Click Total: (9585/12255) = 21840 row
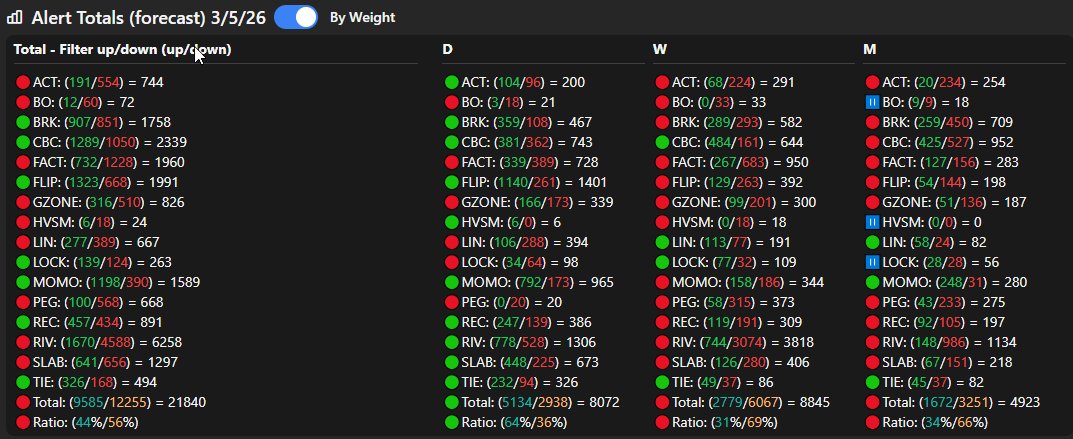This screenshot has height=439, width=1073. click(x=111, y=403)
